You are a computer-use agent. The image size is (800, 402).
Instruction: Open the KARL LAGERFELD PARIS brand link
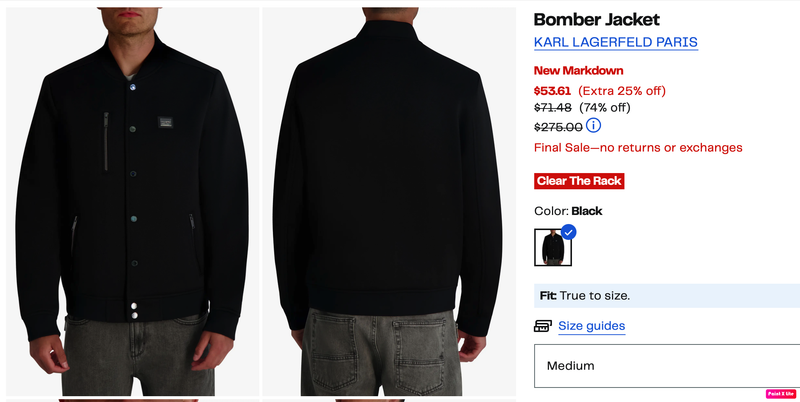pyautogui.click(x=616, y=42)
